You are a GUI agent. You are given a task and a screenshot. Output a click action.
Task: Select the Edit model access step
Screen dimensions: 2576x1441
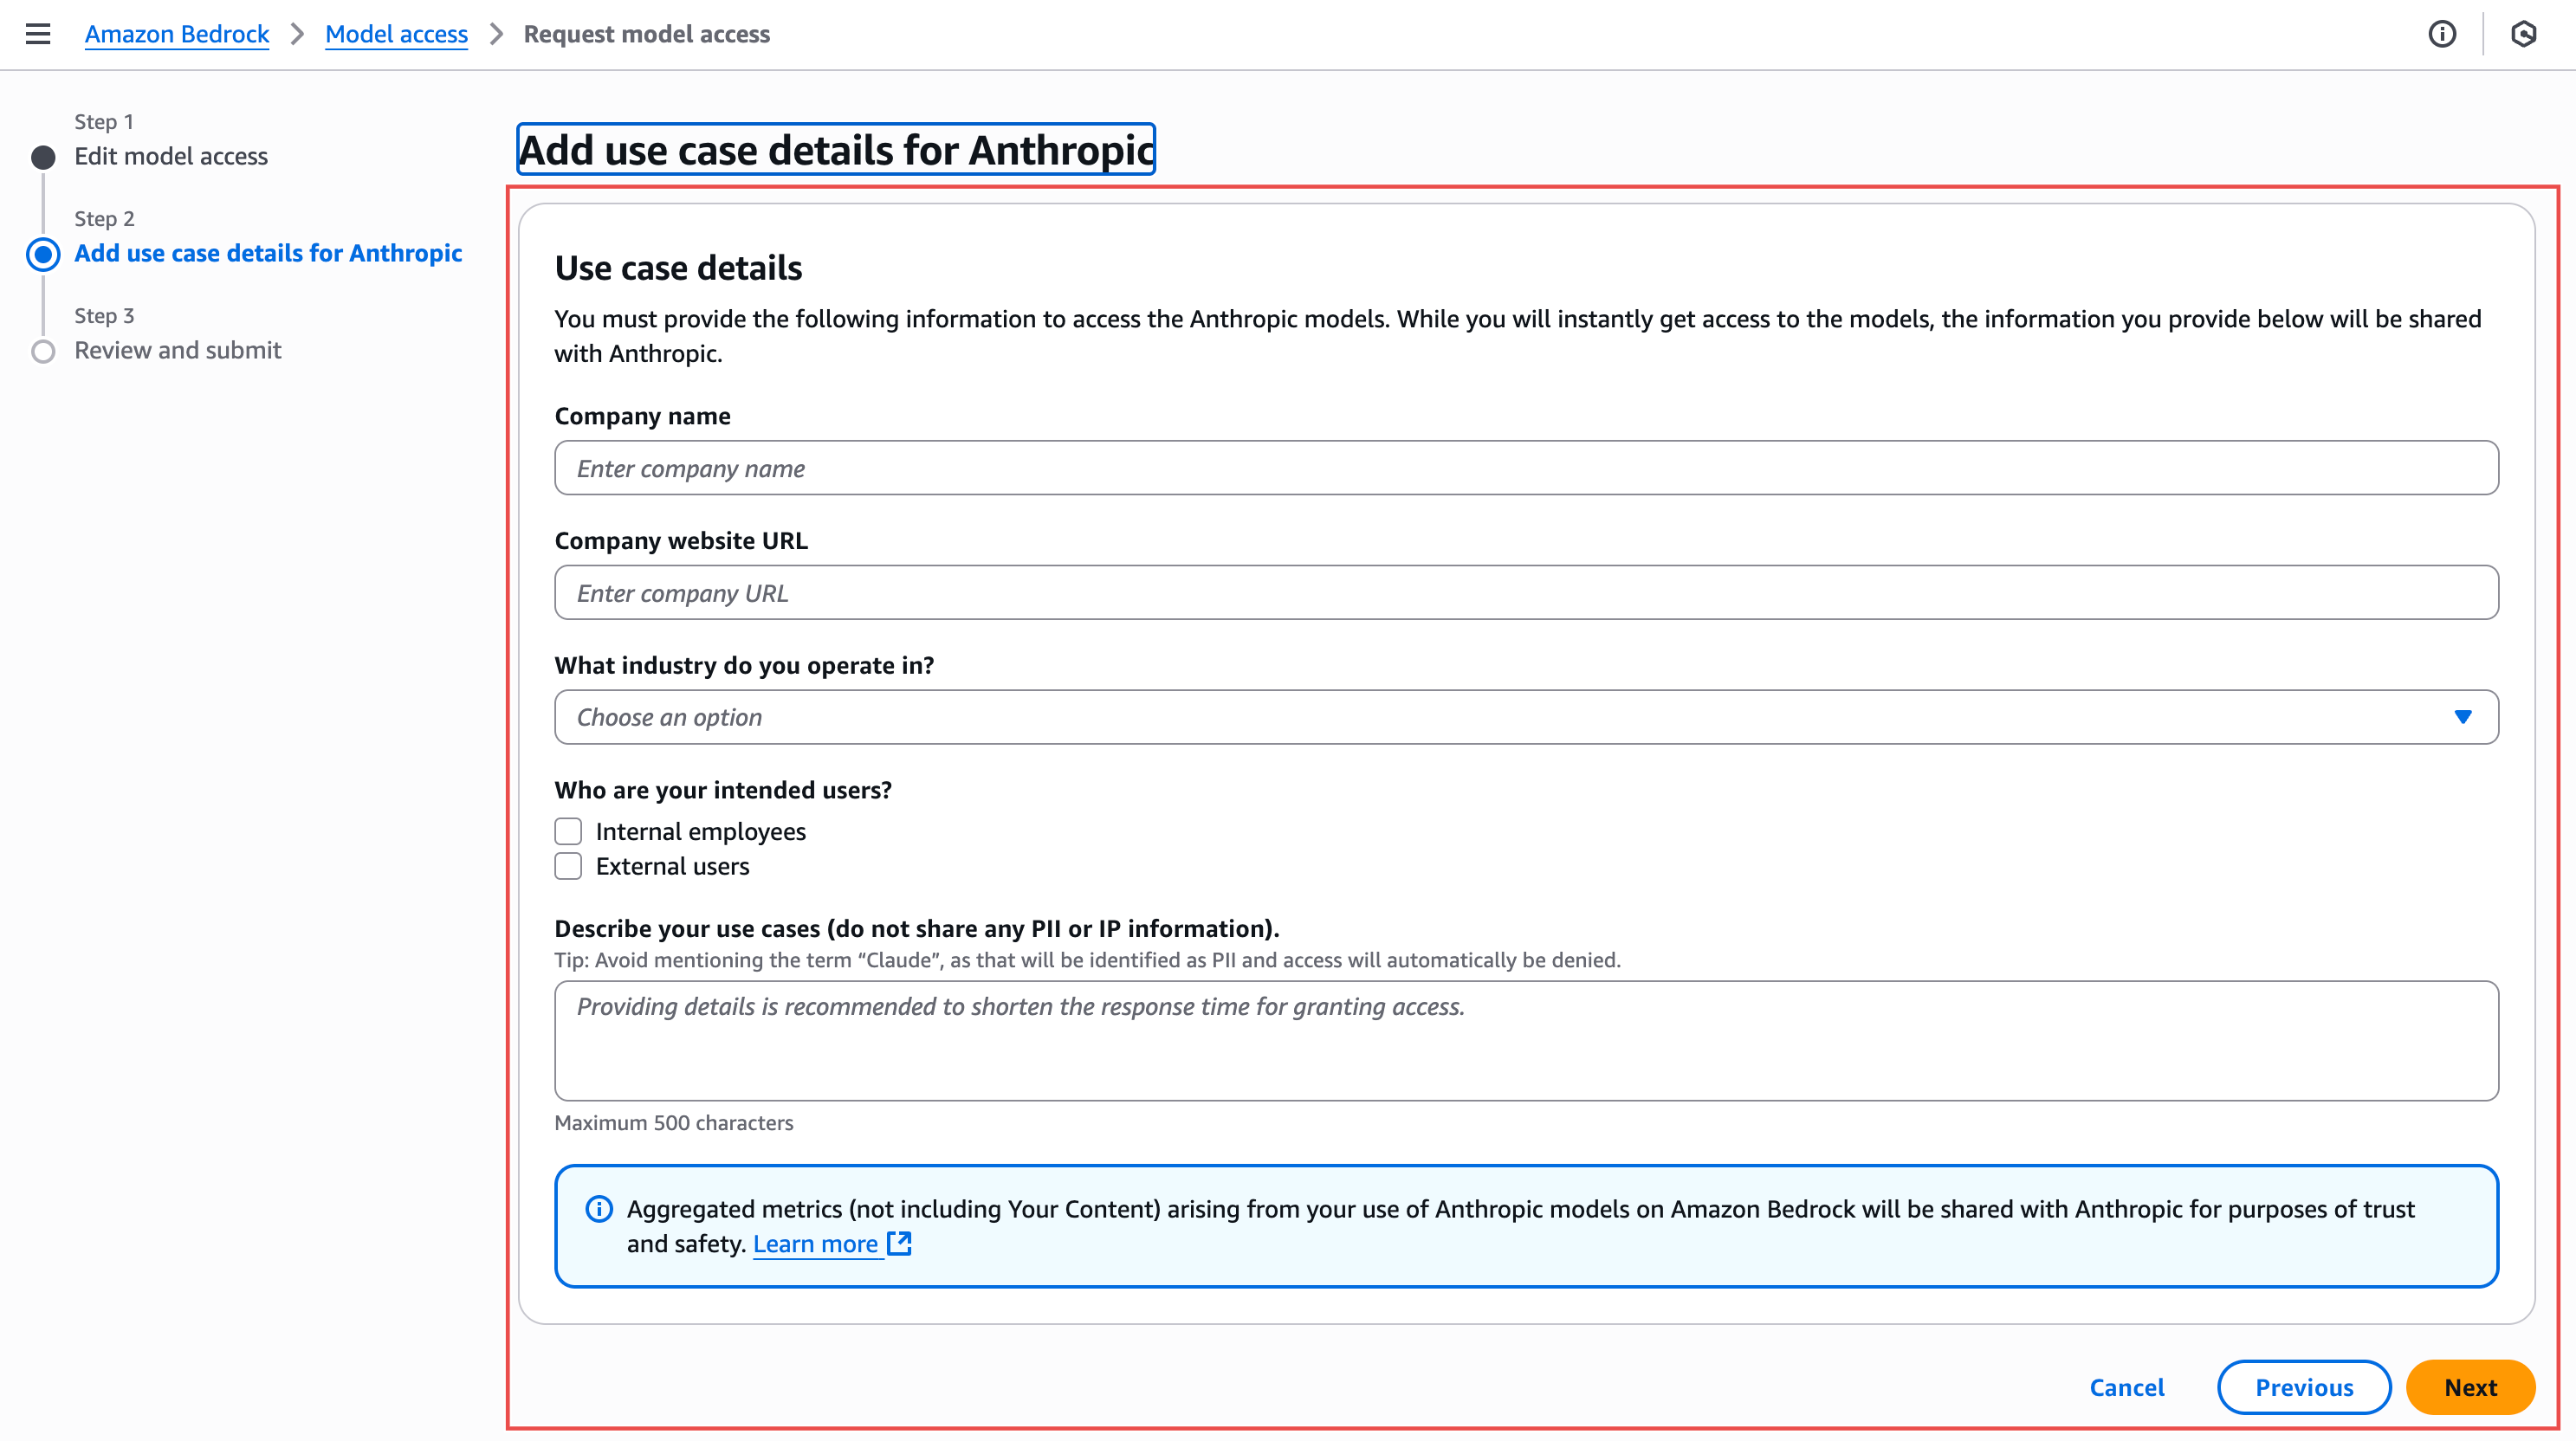tap(172, 156)
